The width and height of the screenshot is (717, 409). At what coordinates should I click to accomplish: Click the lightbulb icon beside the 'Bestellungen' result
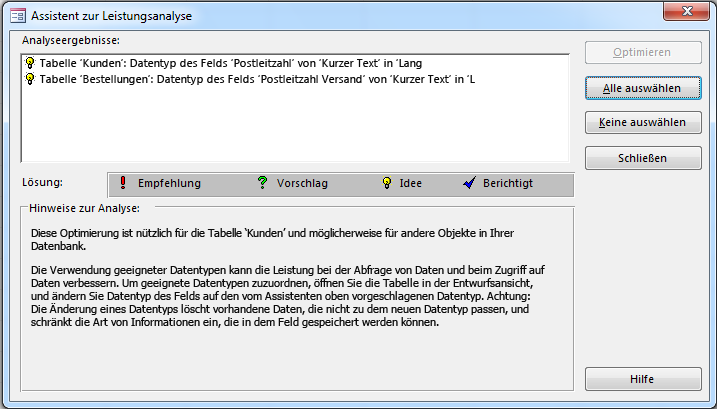point(29,79)
